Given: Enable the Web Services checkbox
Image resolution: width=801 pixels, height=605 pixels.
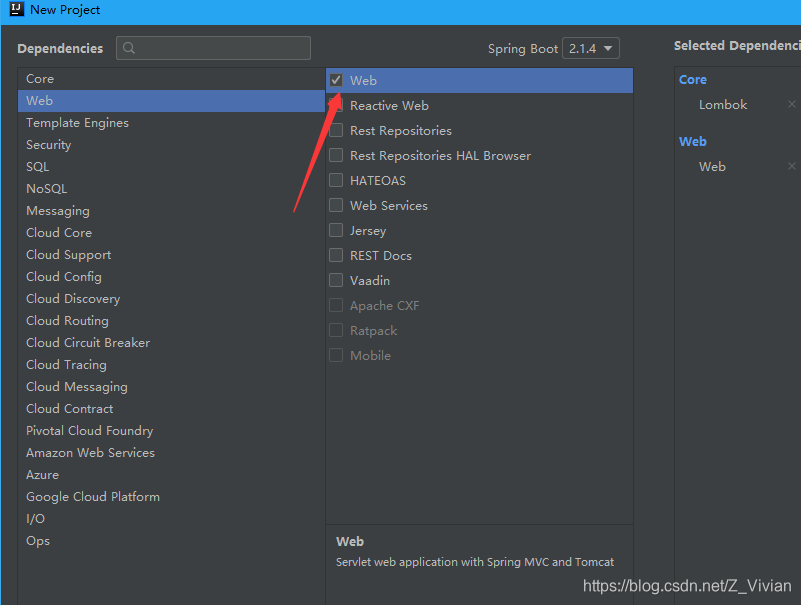Looking at the screenshot, I should pyautogui.click(x=336, y=205).
